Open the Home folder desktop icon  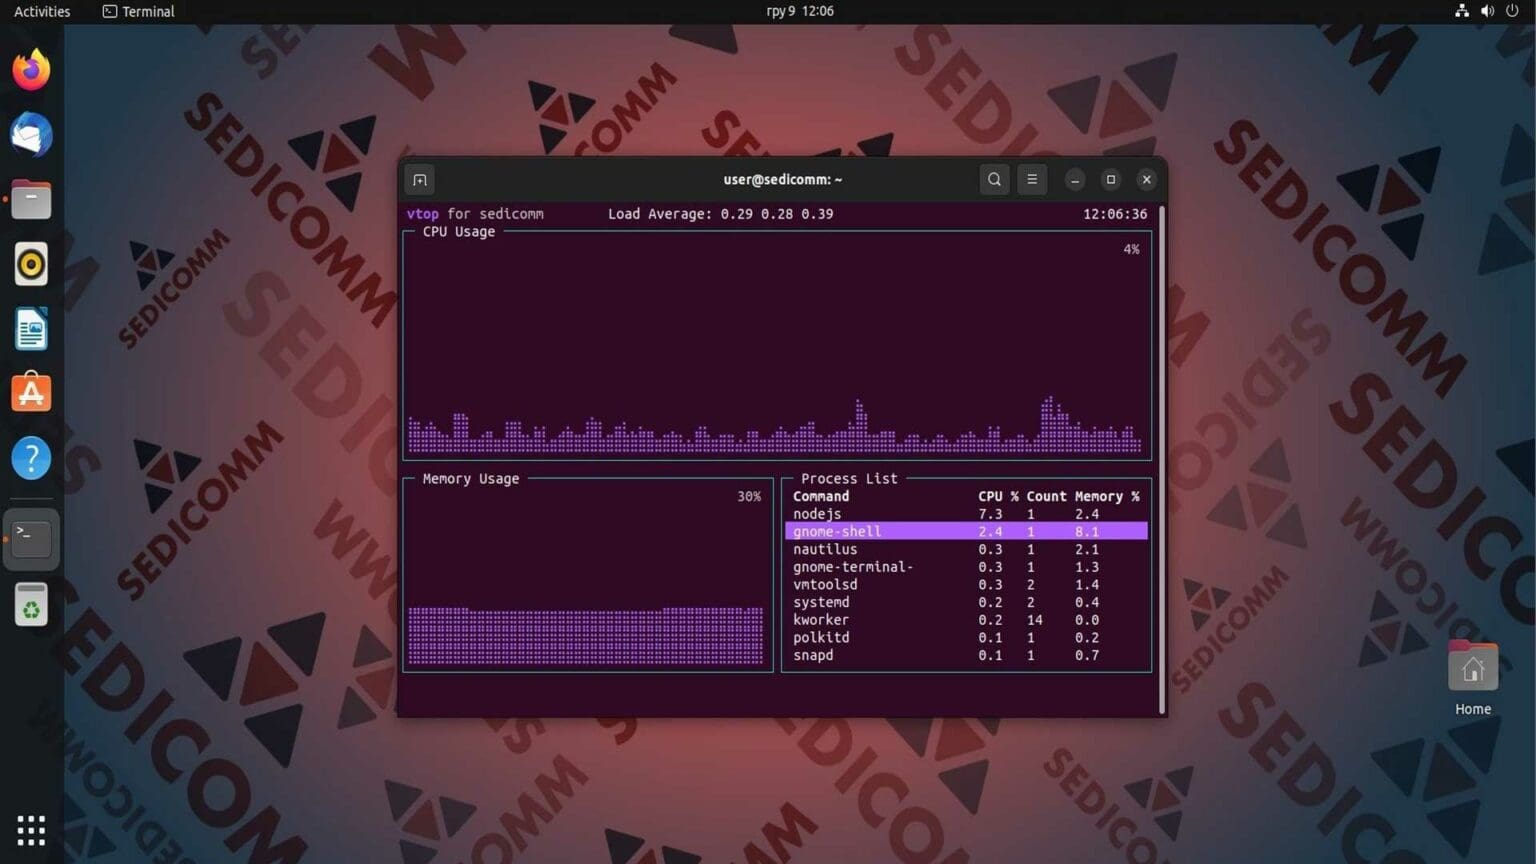point(1473,679)
